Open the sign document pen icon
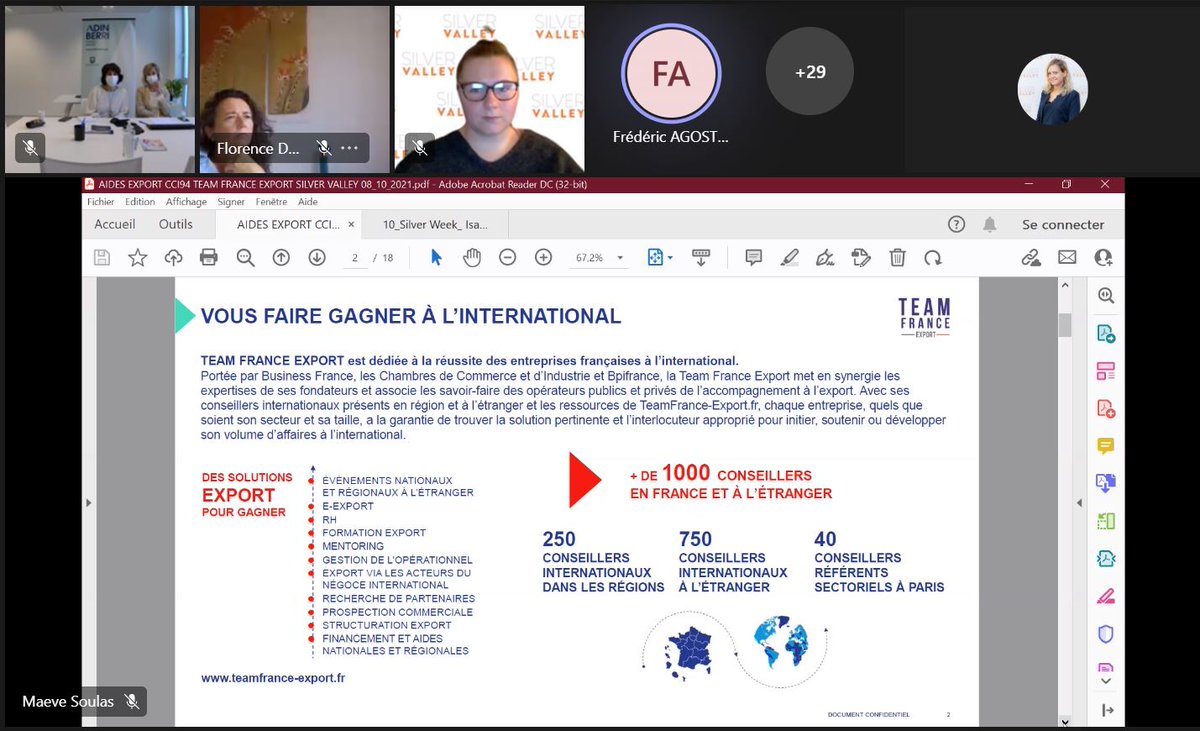The width and height of the screenshot is (1200, 731). 825,257
